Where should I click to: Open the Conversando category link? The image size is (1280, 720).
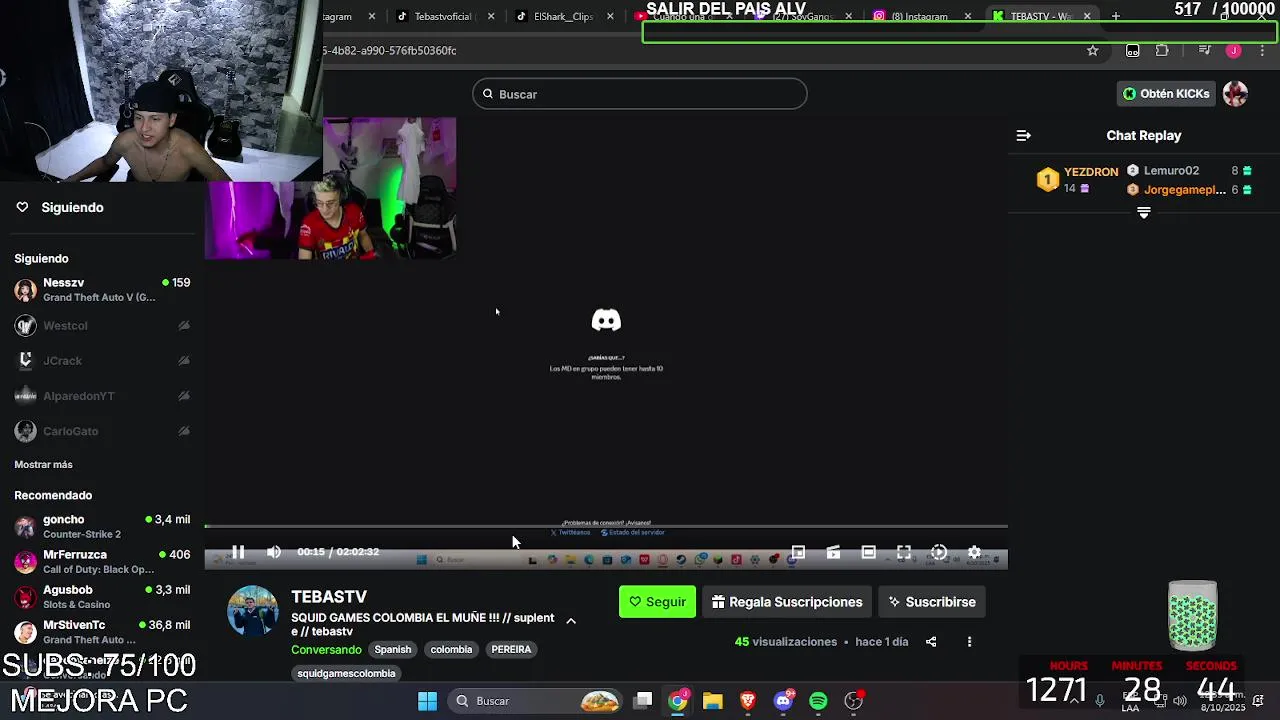(x=326, y=650)
